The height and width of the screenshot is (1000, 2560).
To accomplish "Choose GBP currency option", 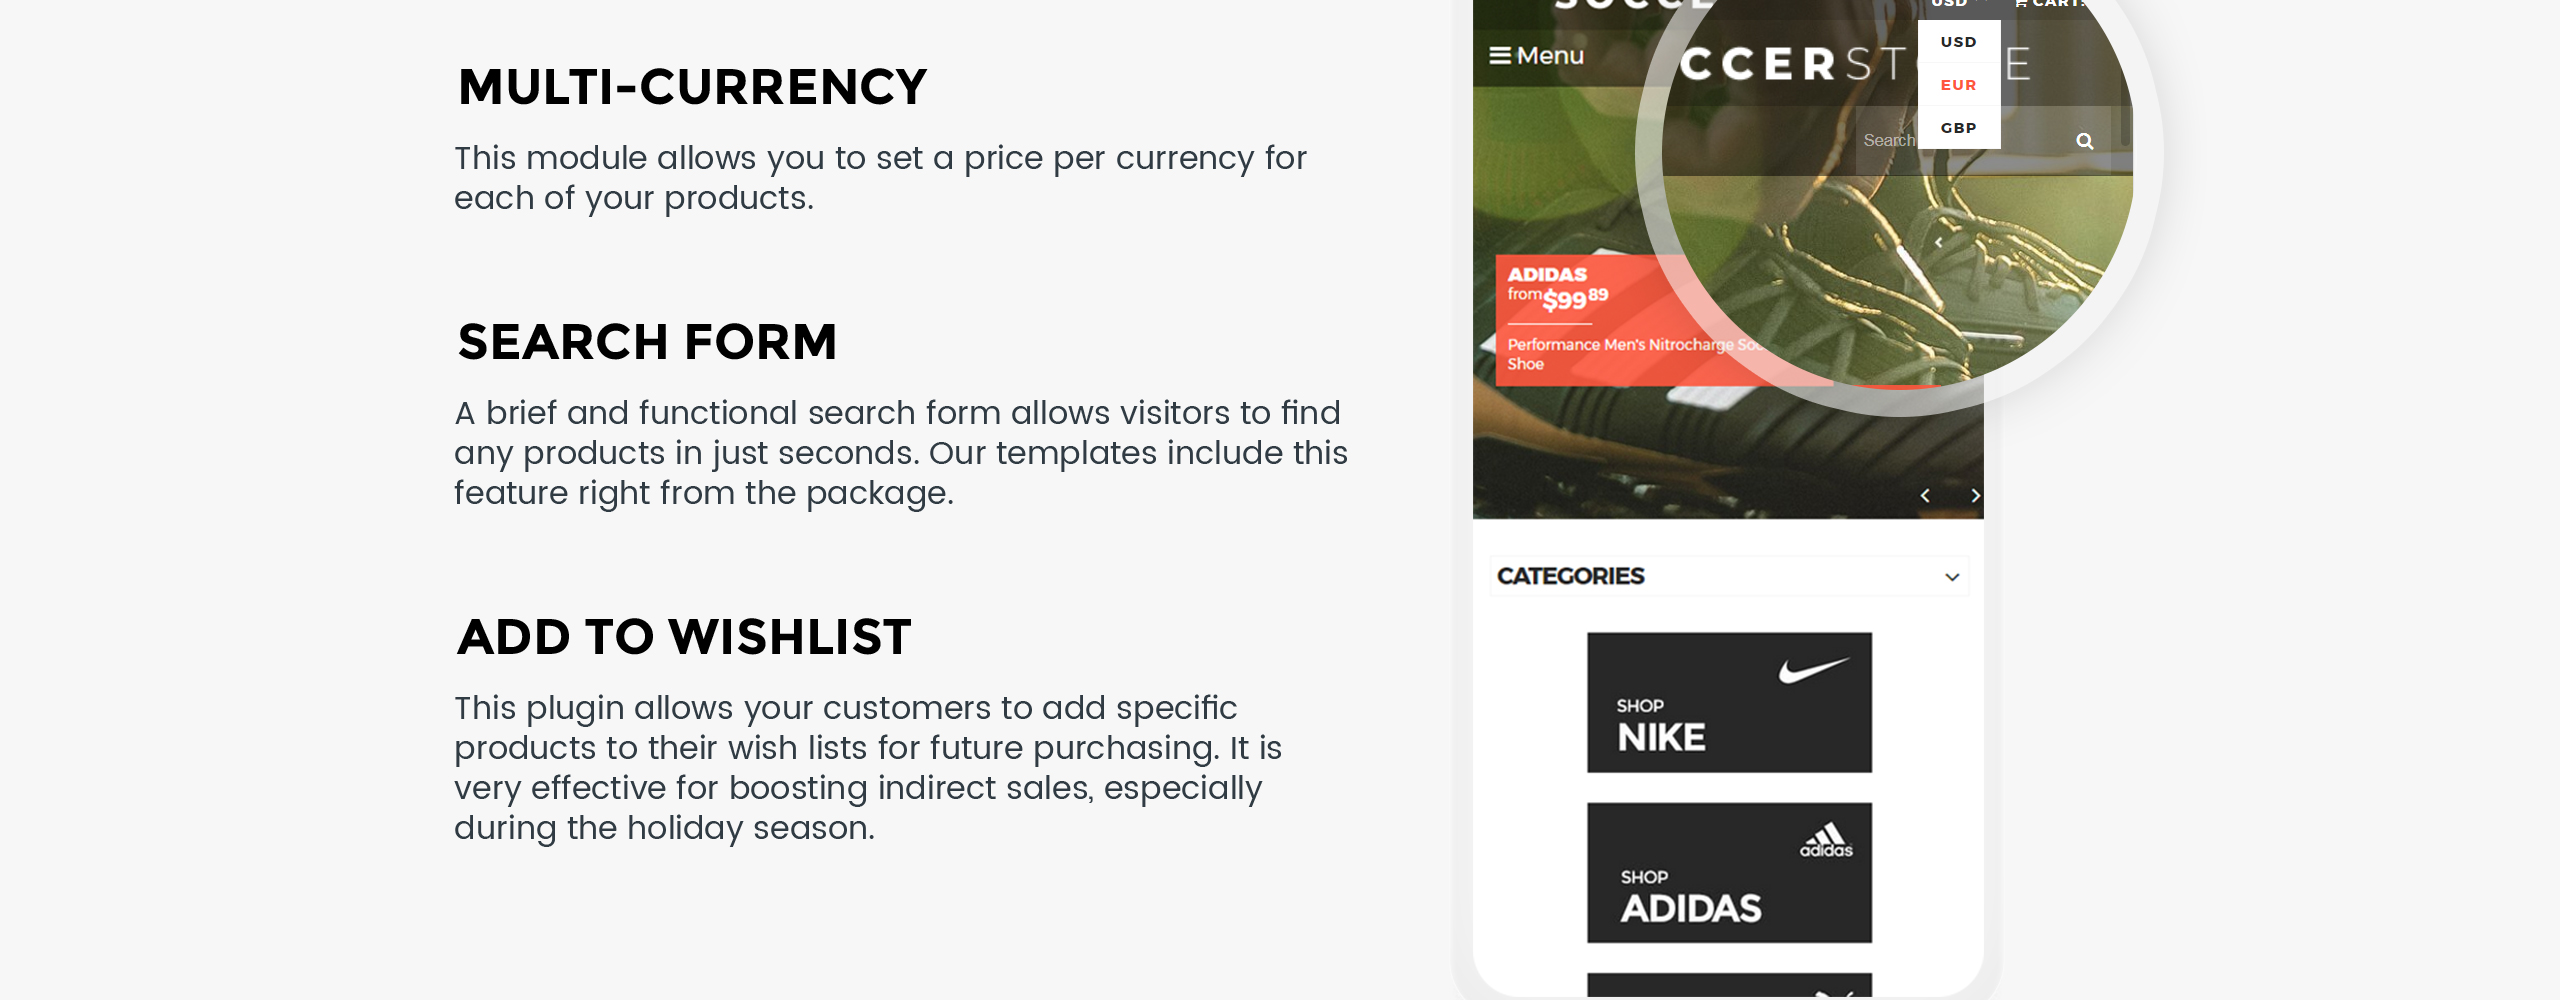I will click(x=1959, y=128).
